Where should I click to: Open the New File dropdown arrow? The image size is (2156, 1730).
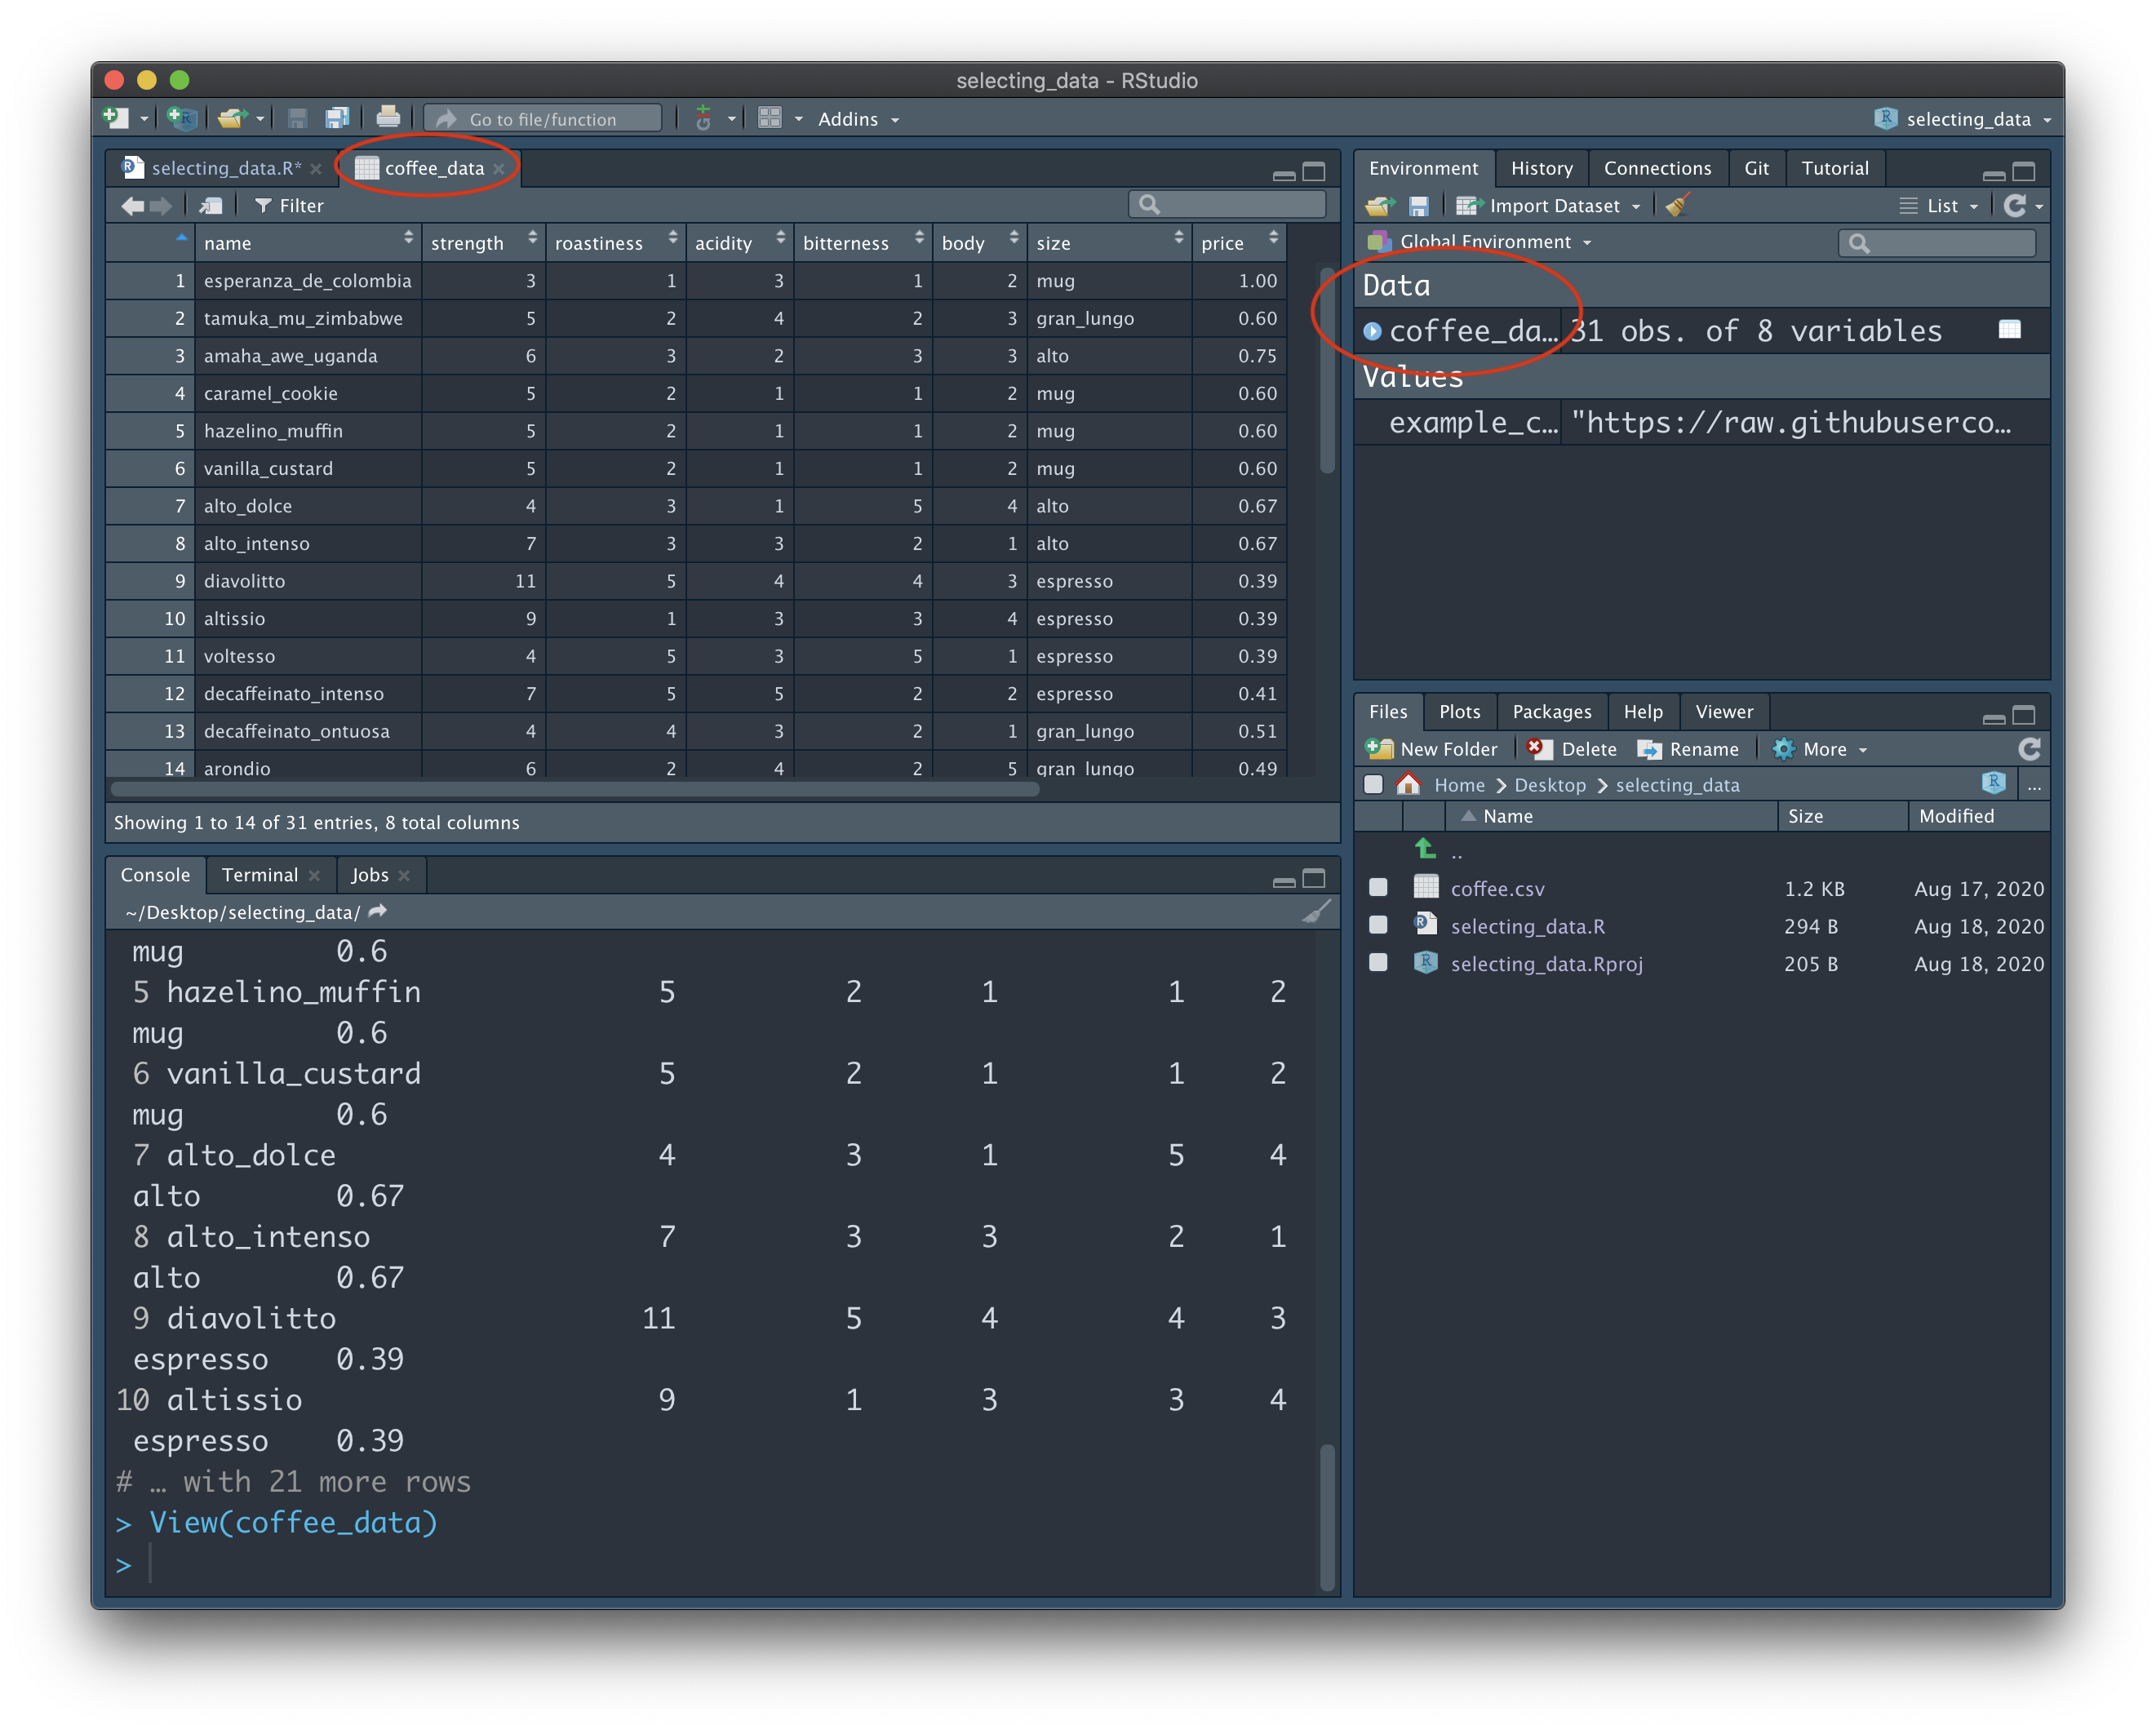tap(144, 119)
